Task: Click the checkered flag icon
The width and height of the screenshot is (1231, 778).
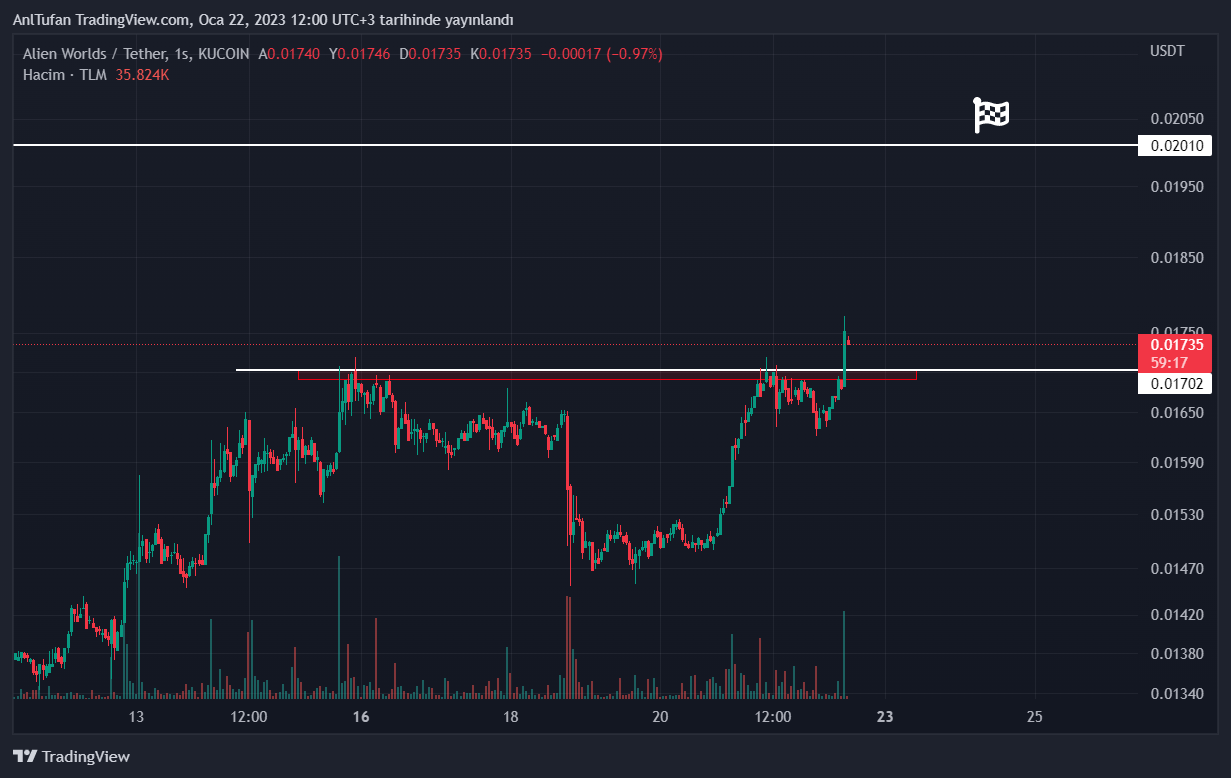Action: 991,115
